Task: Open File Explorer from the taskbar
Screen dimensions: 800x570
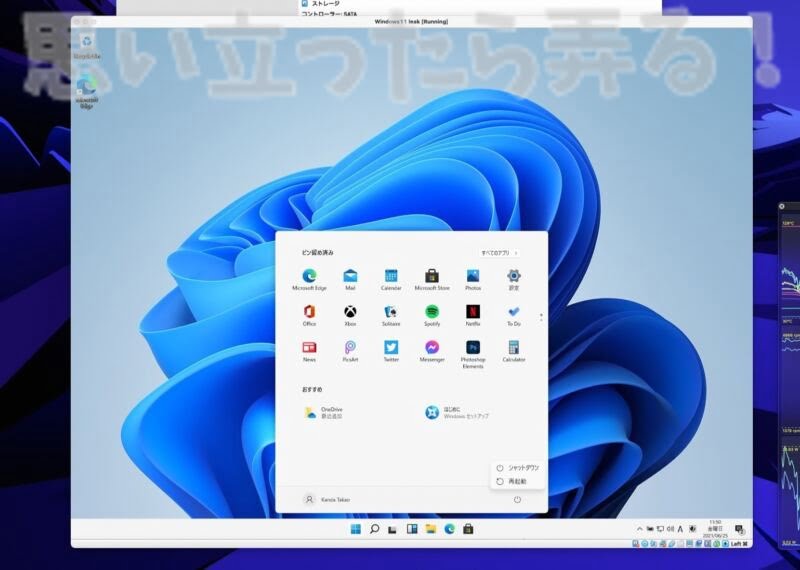Action: [x=431, y=529]
